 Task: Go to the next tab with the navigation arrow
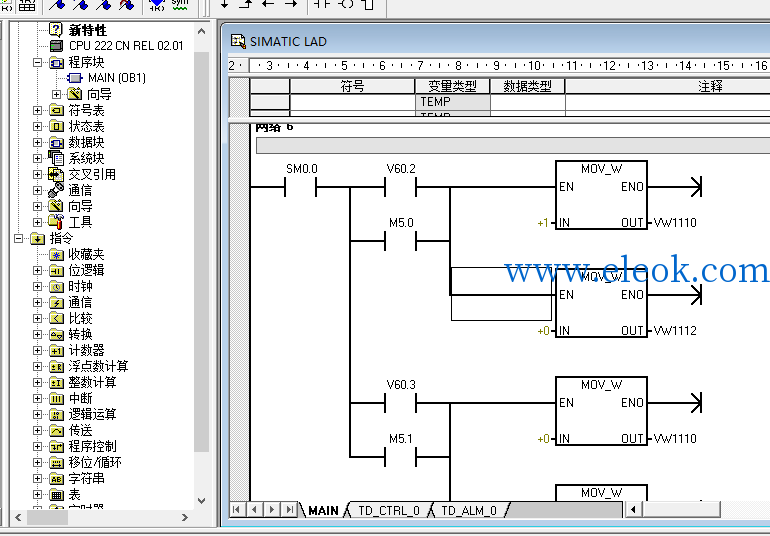(x=272, y=509)
